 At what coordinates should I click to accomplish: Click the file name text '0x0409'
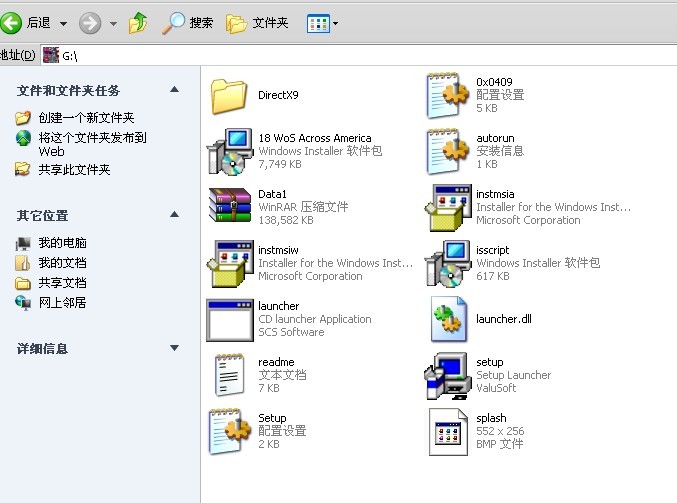[494, 82]
